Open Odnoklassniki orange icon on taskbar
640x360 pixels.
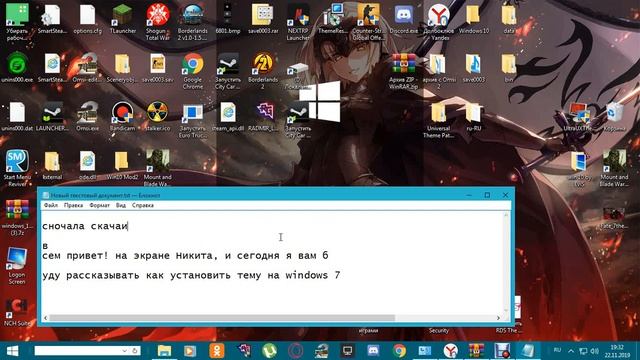[217, 351]
